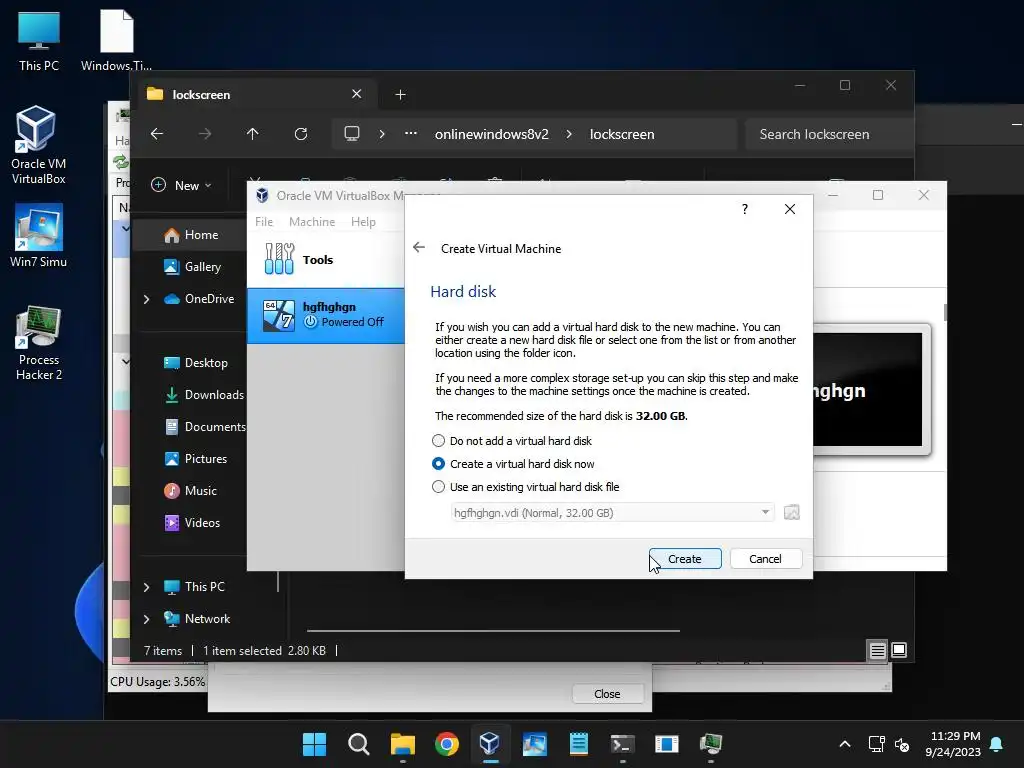Open the breadcrumb ellipsis overflow
The width and height of the screenshot is (1024, 768).
click(411, 134)
